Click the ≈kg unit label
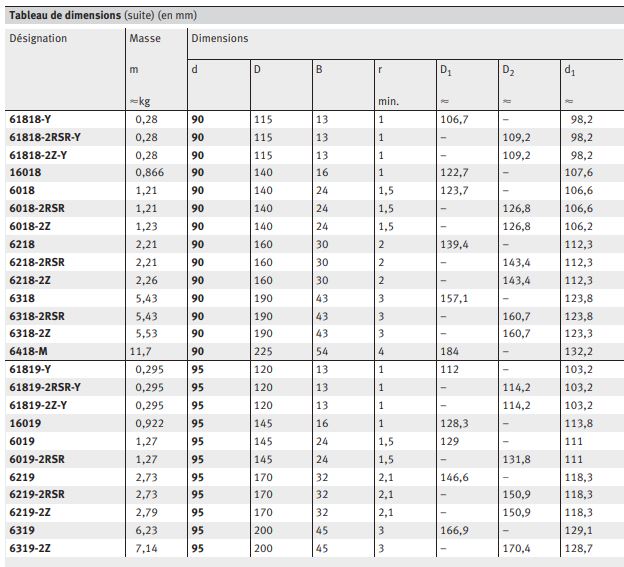The image size is (624, 567). (140, 102)
